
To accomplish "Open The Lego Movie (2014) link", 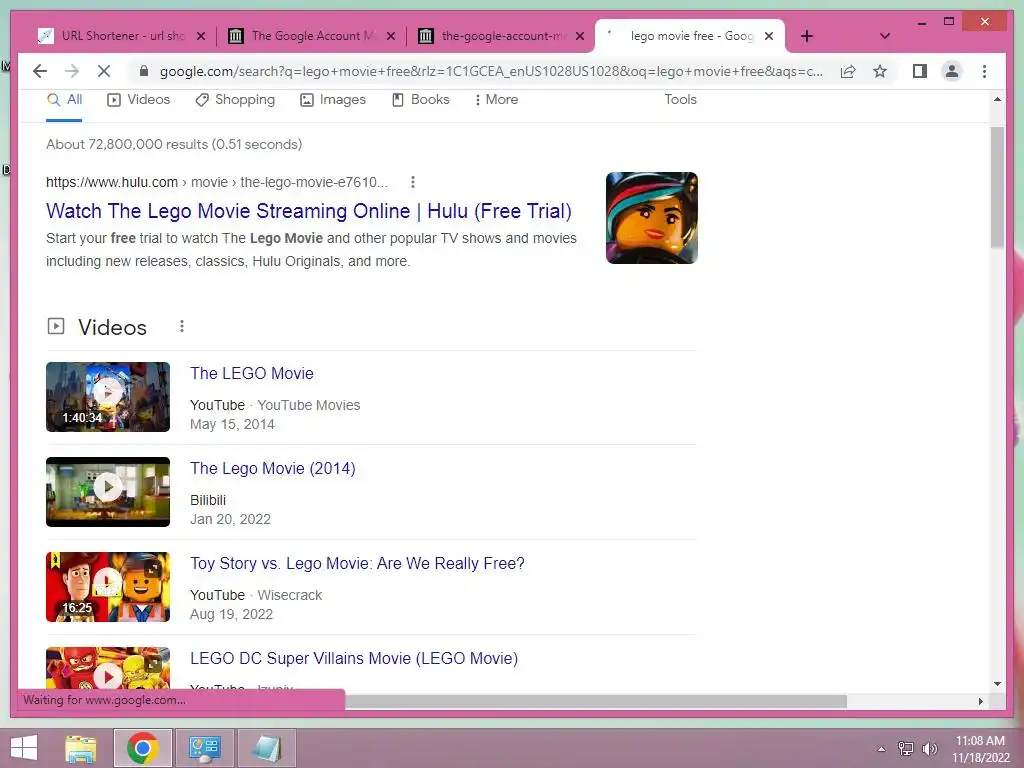I will 273,468.
